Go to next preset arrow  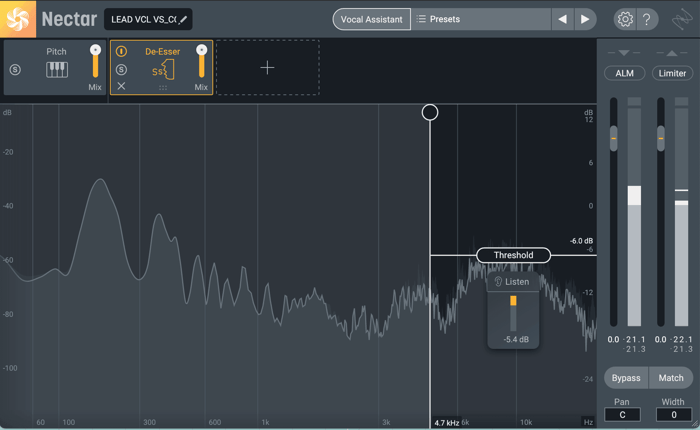click(x=585, y=20)
